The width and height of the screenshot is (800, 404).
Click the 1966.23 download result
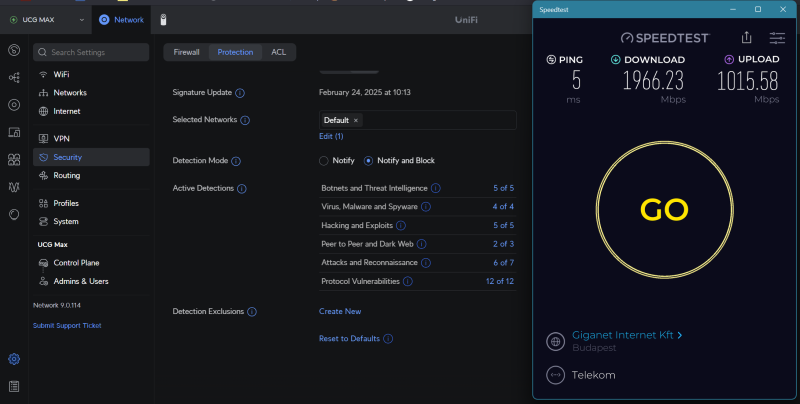(653, 81)
